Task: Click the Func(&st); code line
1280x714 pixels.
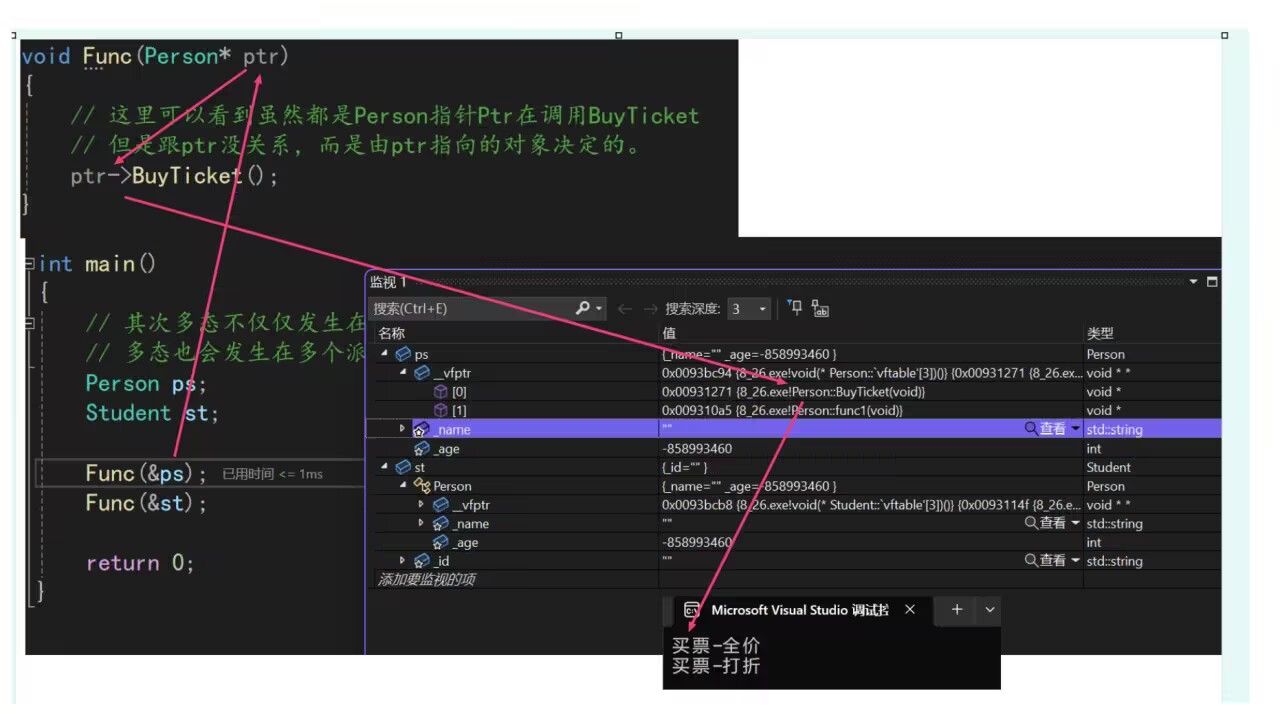Action: (146, 503)
